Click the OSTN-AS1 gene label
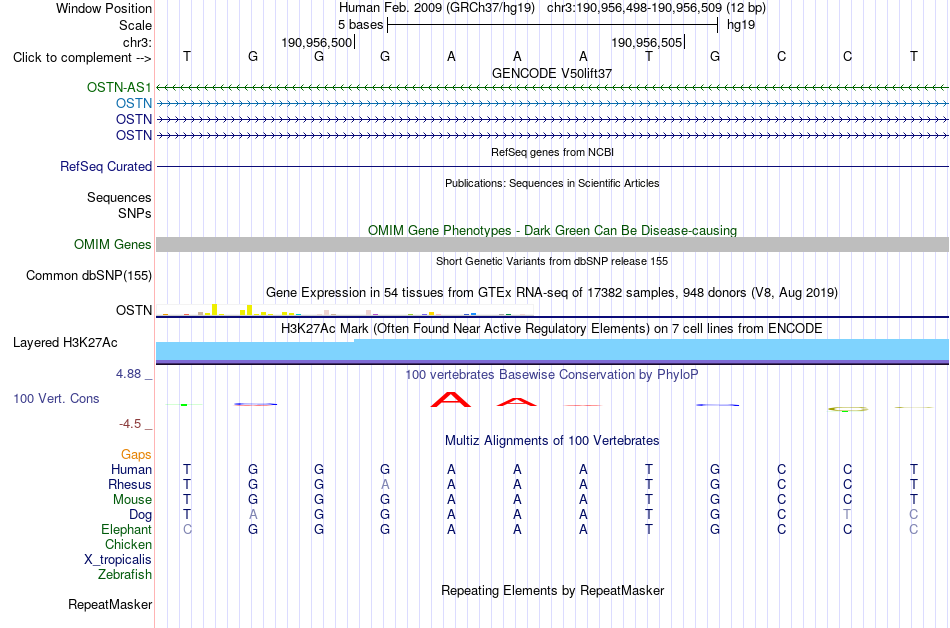The height and width of the screenshot is (628, 950). (119, 87)
